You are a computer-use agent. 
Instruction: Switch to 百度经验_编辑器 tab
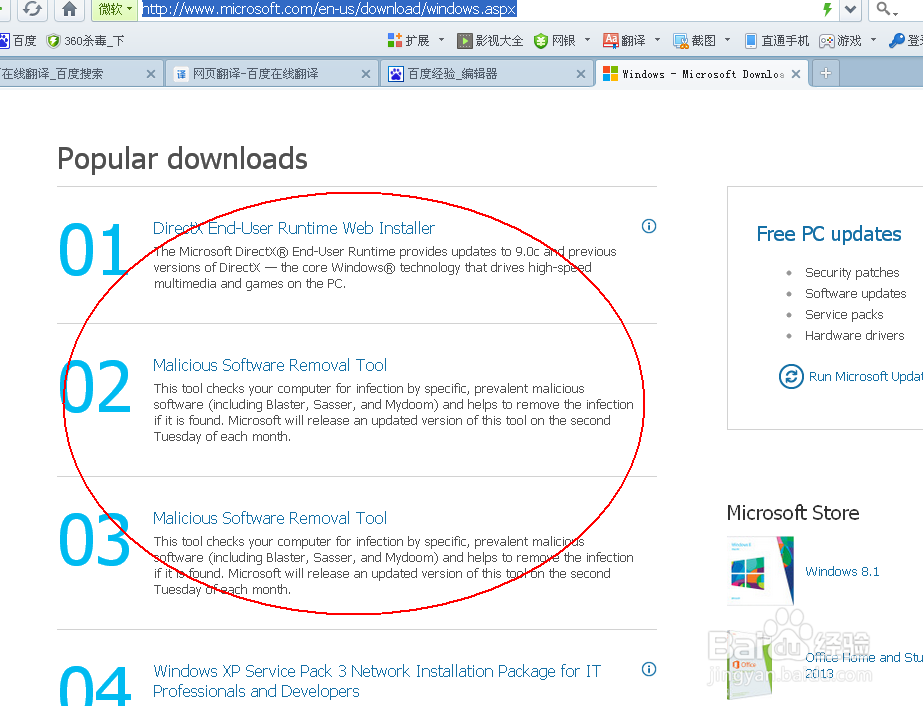click(x=486, y=74)
